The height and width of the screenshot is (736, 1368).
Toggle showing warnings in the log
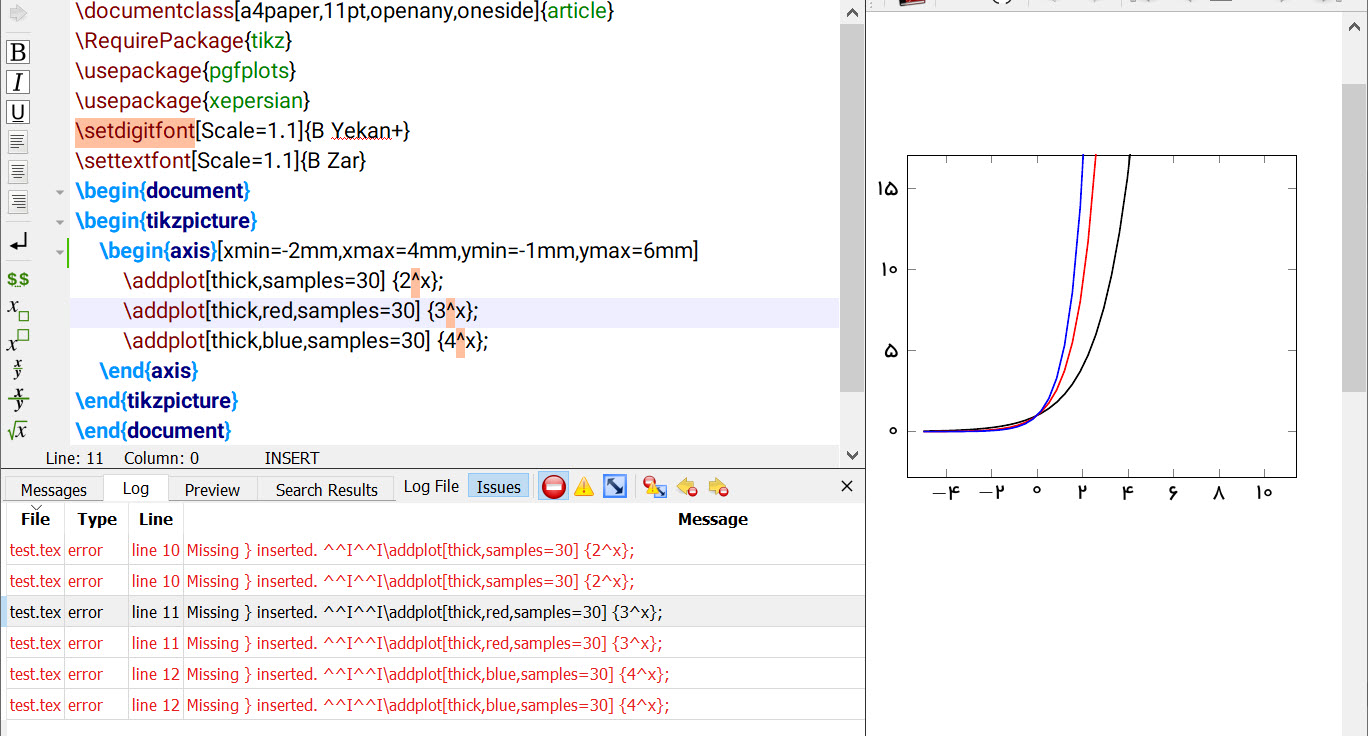(584, 487)
